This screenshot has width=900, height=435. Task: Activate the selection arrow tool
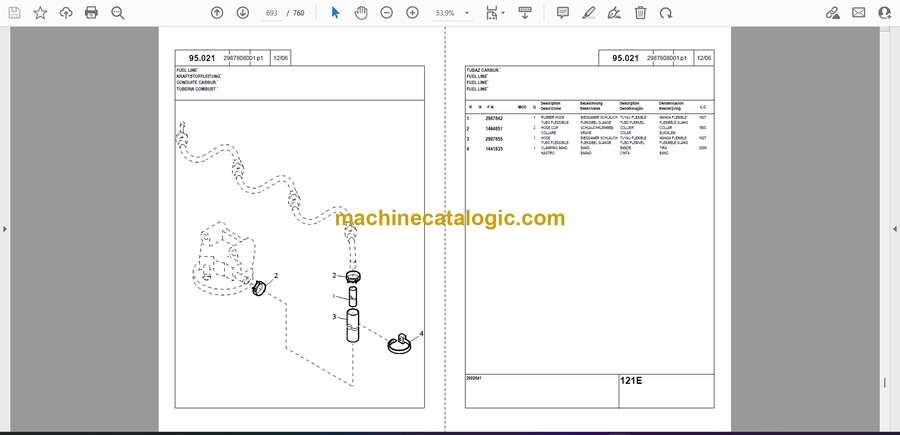336,13
